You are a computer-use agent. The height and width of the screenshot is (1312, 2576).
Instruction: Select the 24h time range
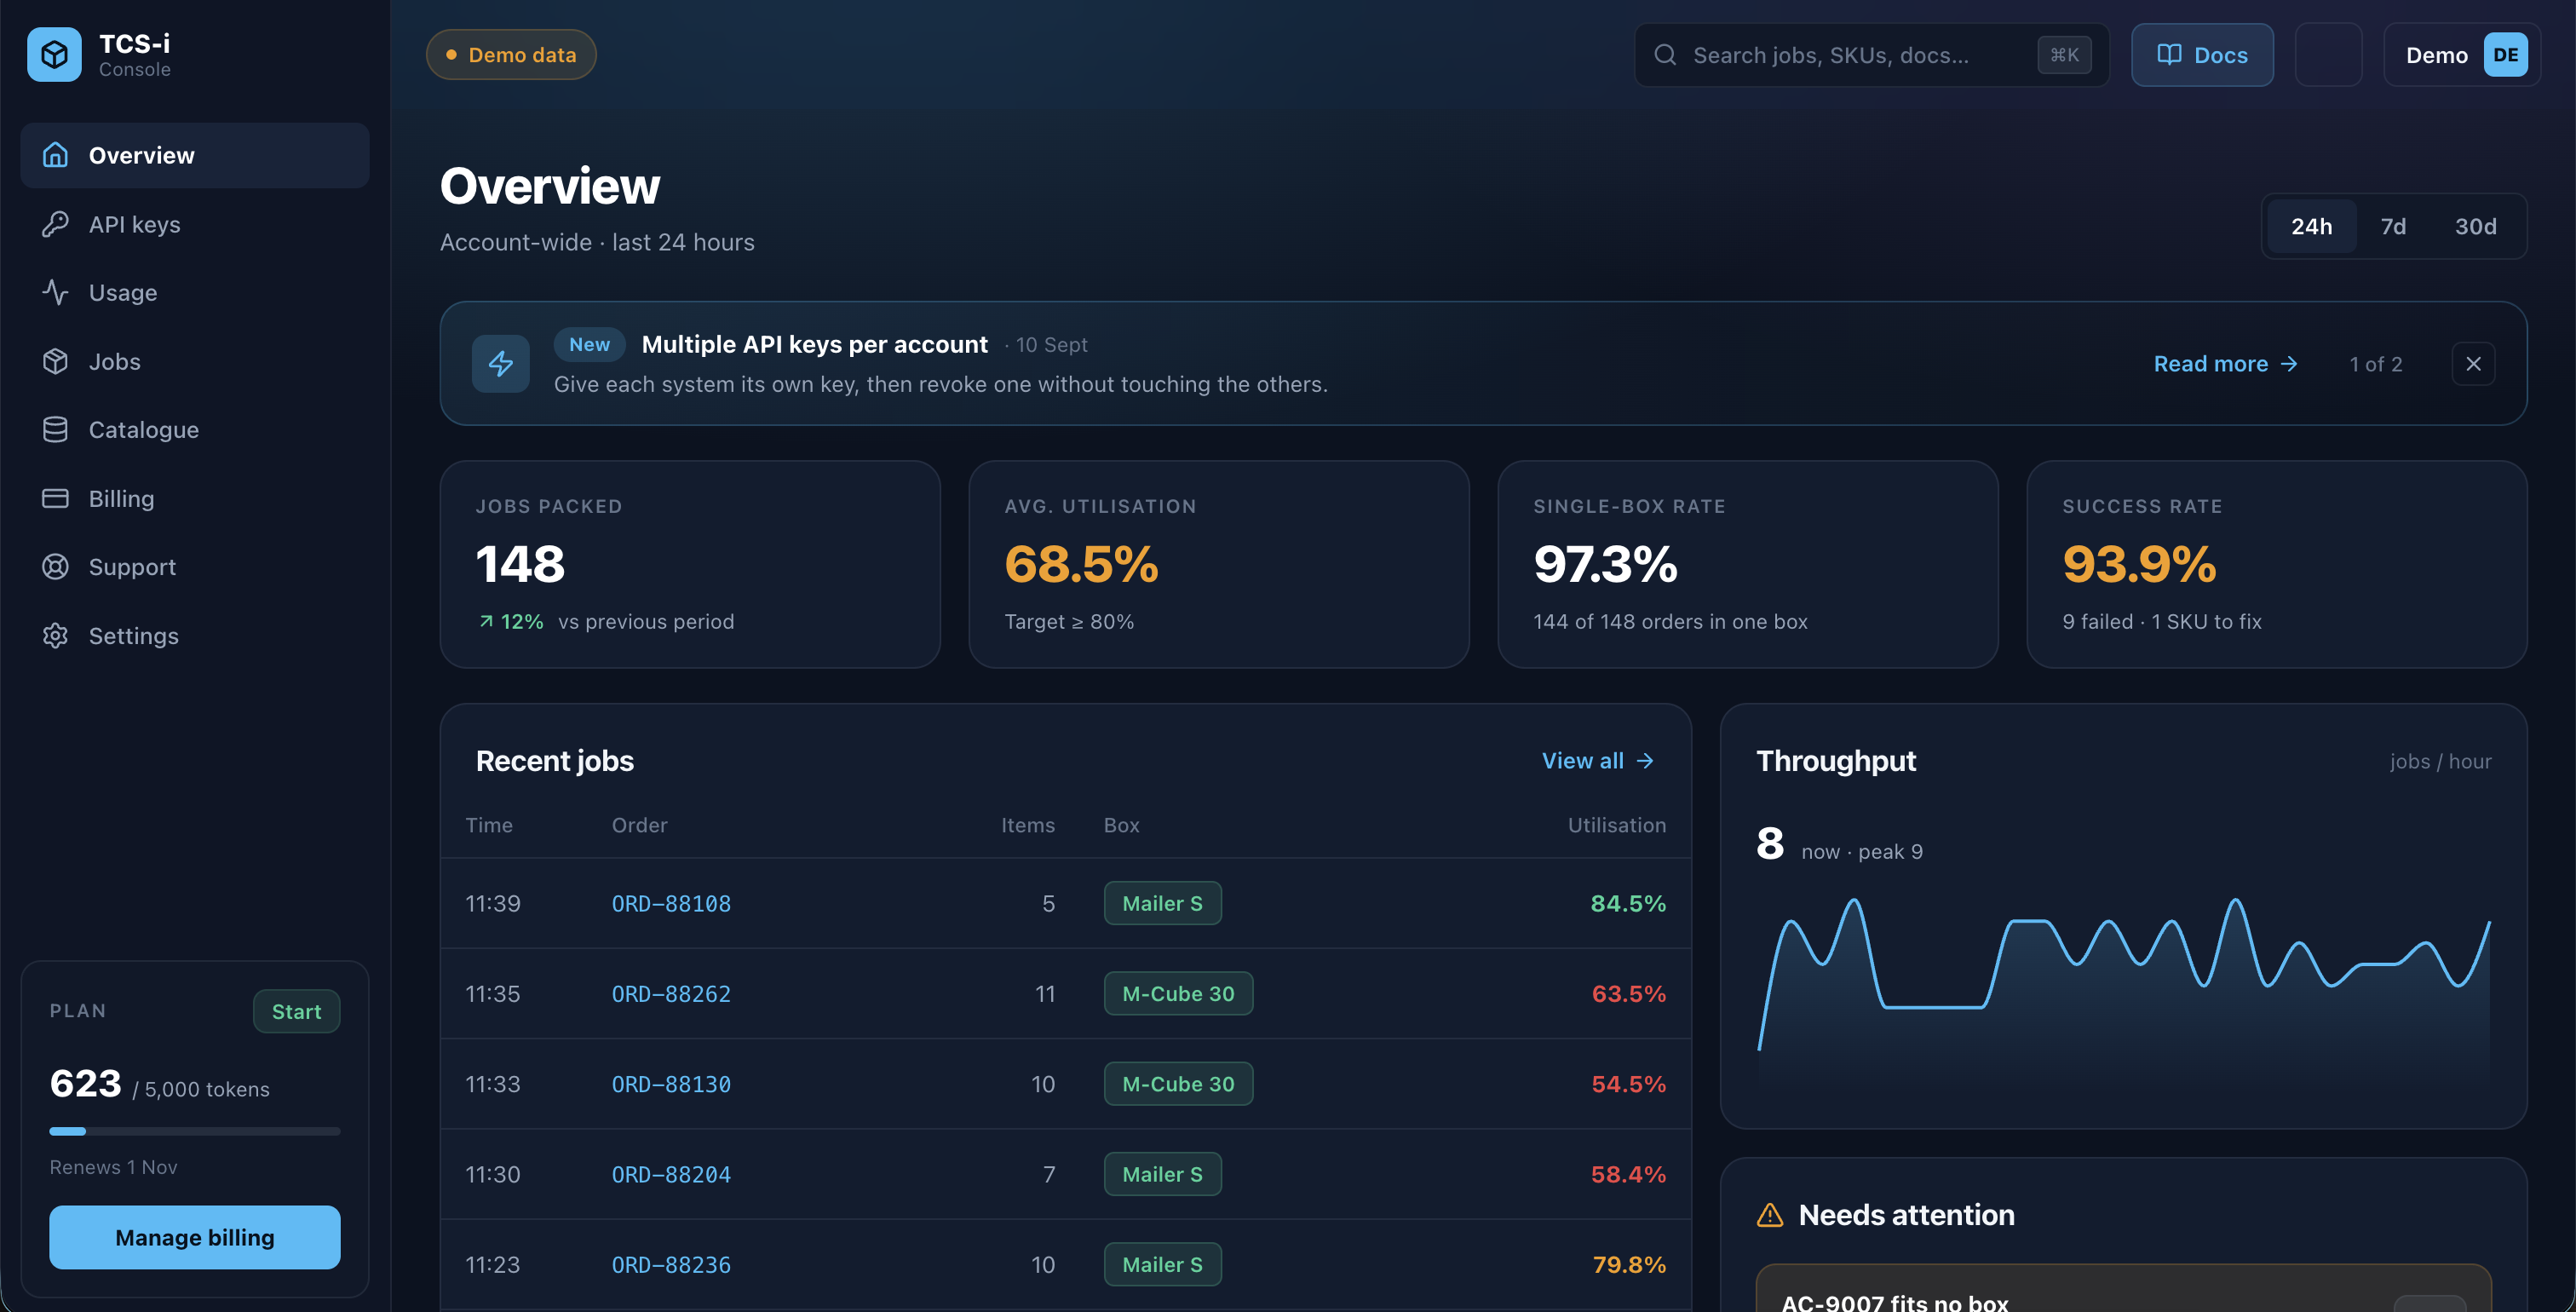pos(2311,226)
